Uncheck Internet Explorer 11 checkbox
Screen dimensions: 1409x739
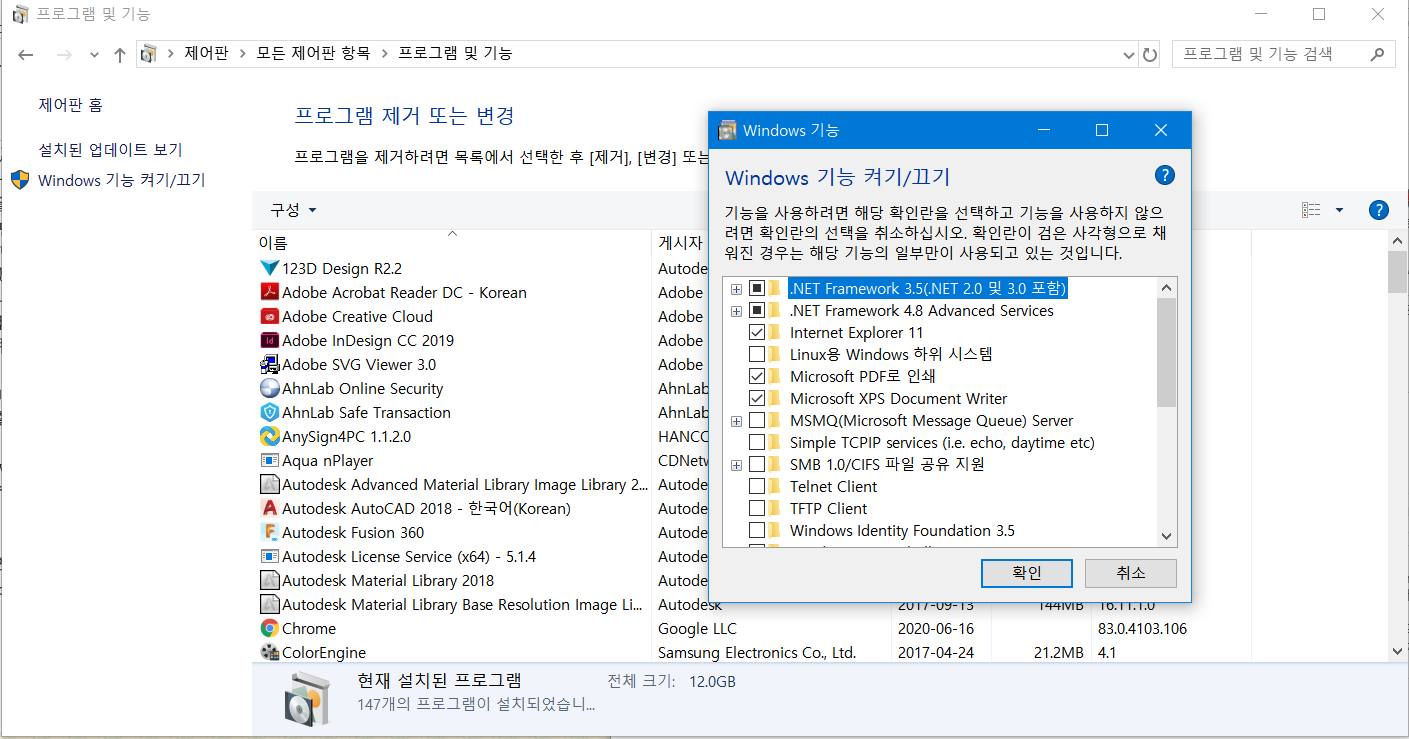(x=757, y=333)
